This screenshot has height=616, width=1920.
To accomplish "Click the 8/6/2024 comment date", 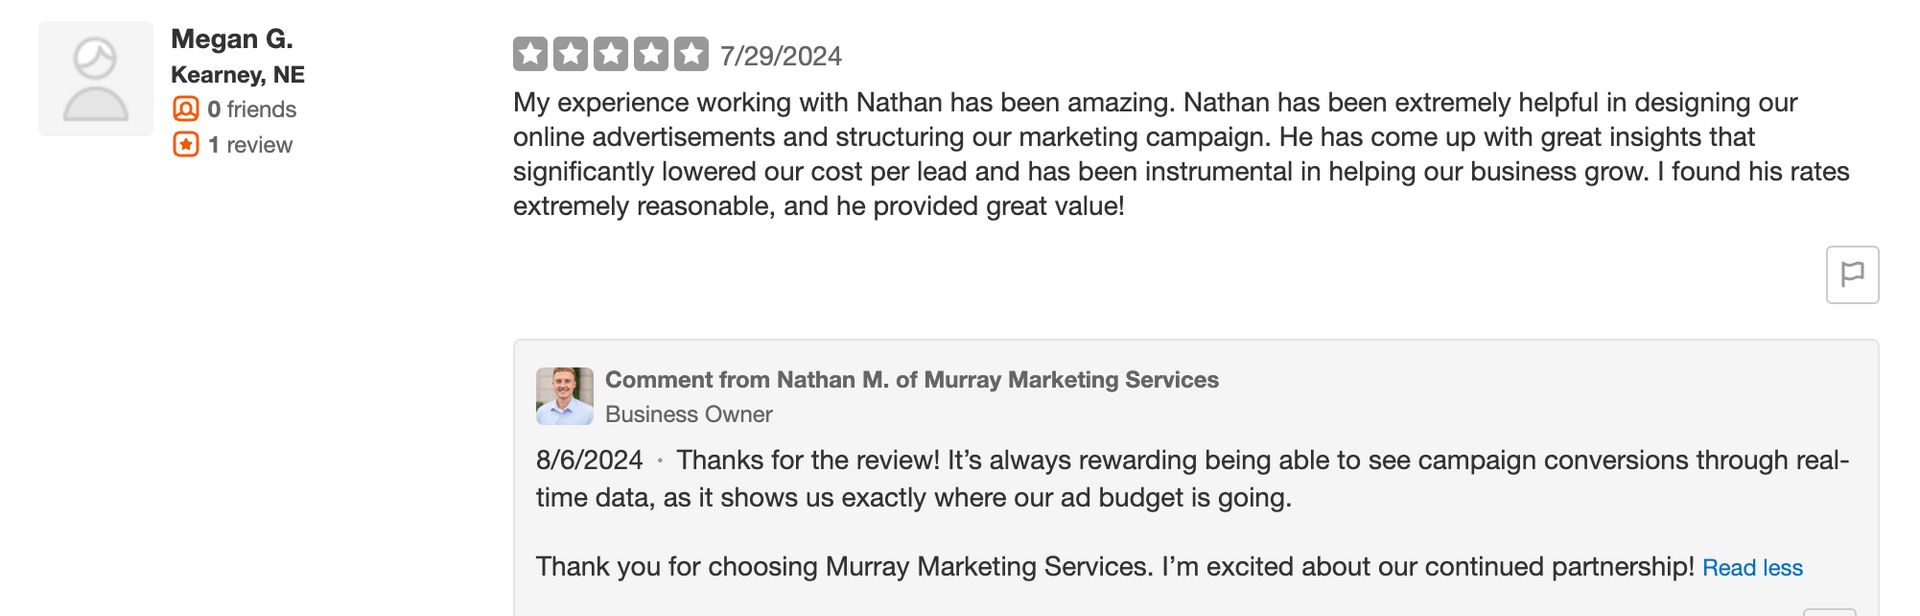I will [x=589, y=460].
